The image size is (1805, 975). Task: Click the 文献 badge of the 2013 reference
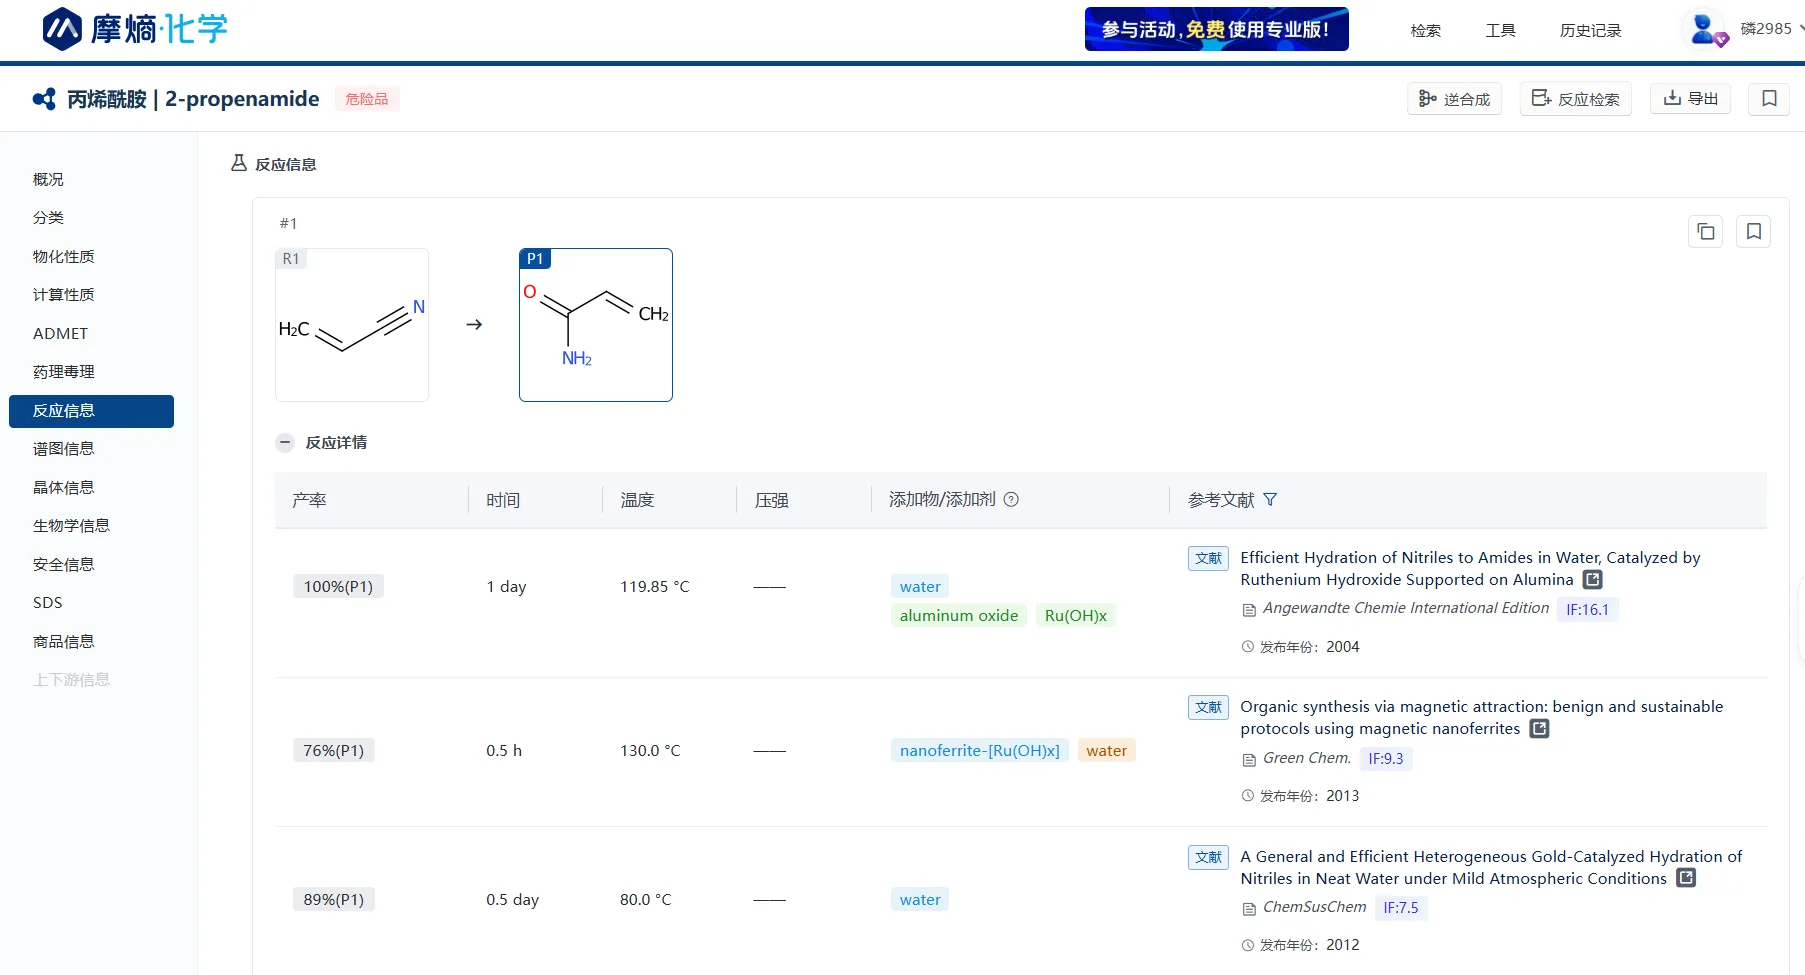(x=1208, y=707)
